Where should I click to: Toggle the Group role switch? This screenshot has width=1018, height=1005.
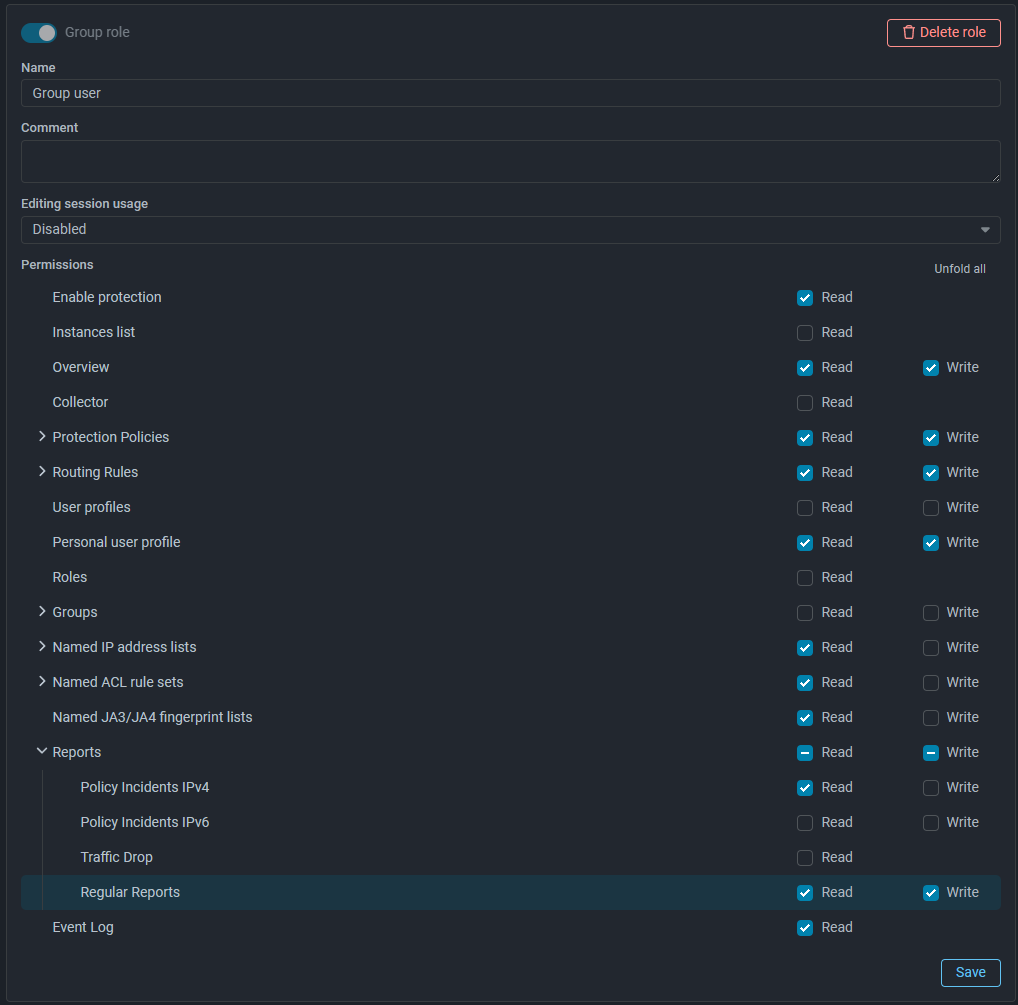click(x=39, y=32)
